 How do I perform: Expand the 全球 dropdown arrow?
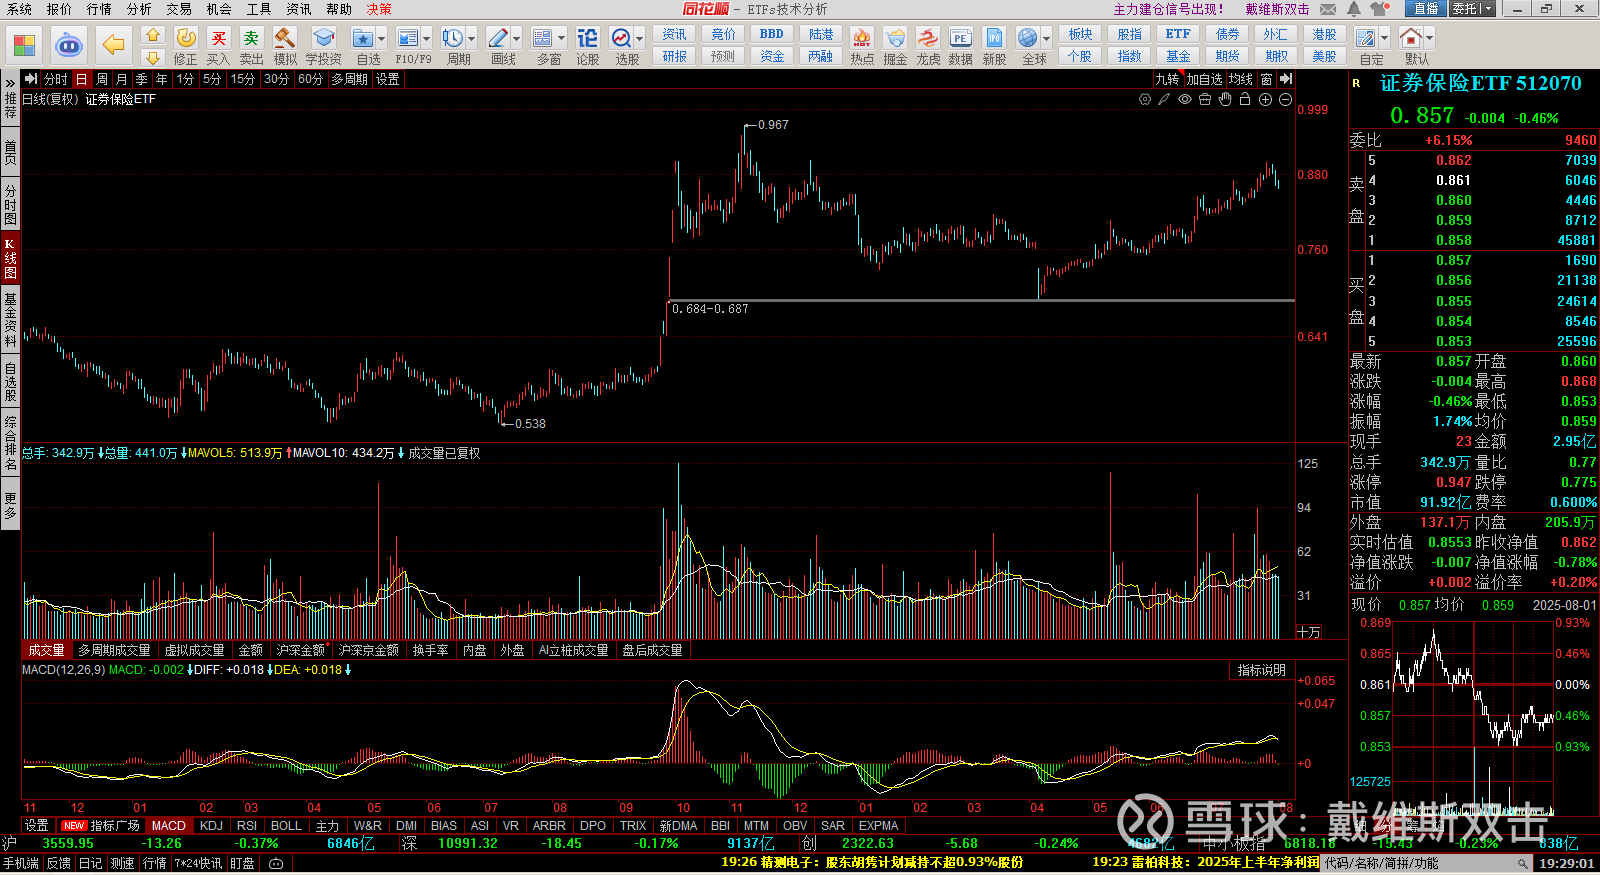(x=1046, y=39)
